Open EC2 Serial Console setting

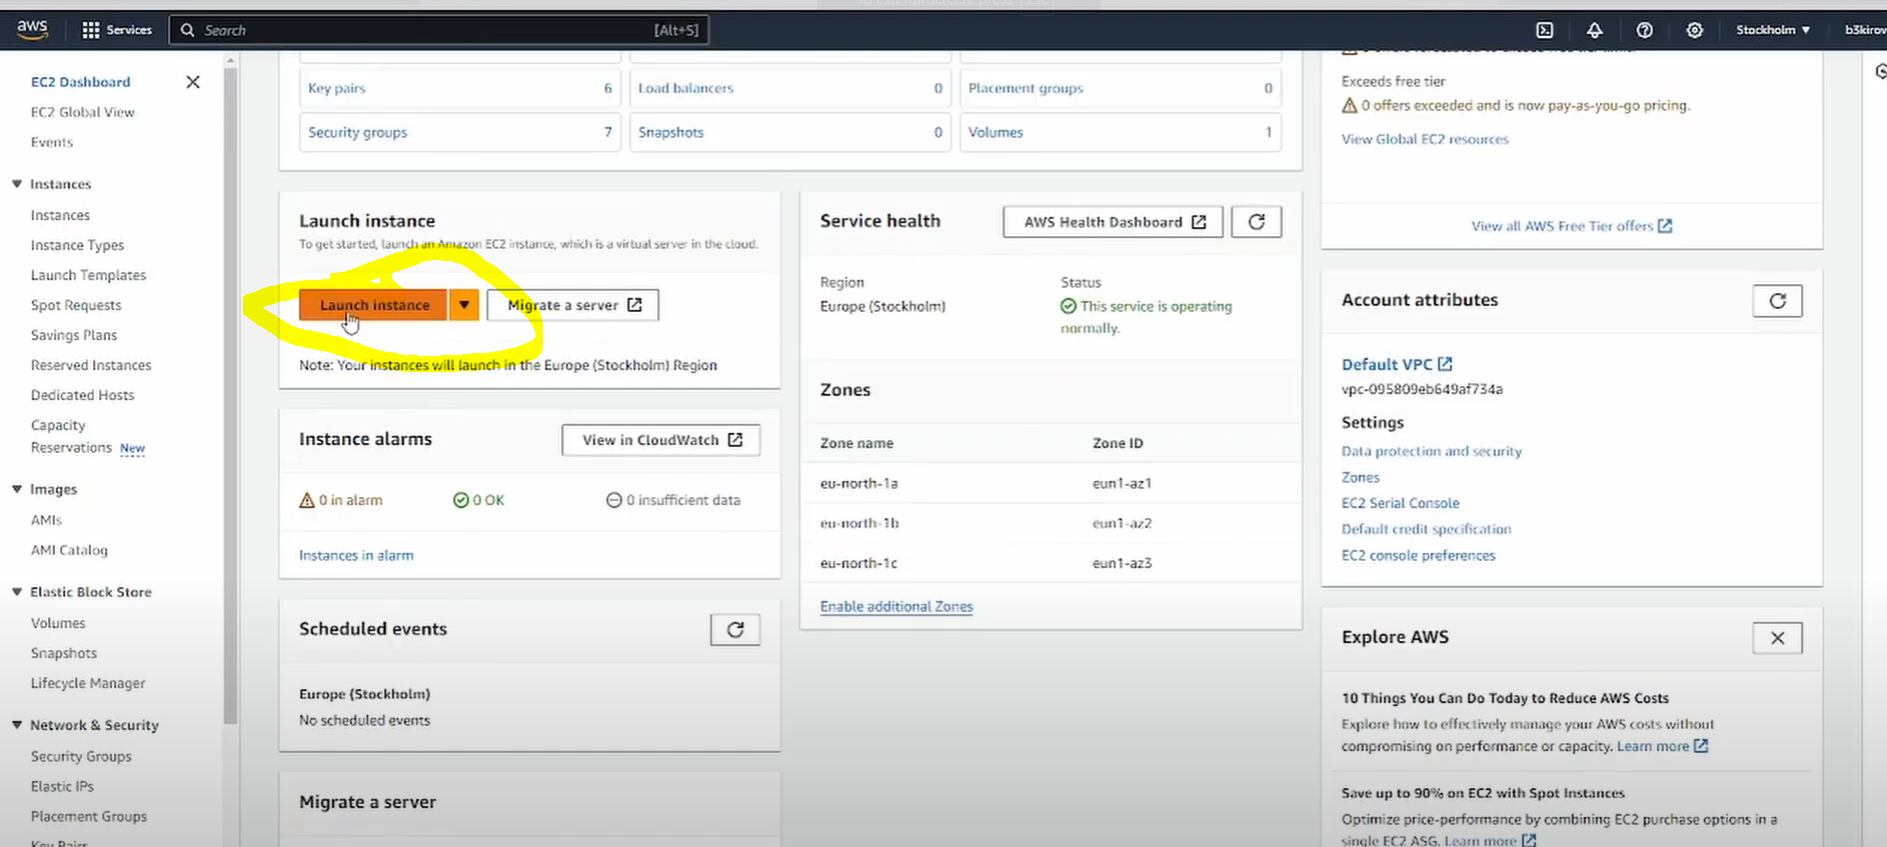pos(1400,503)
